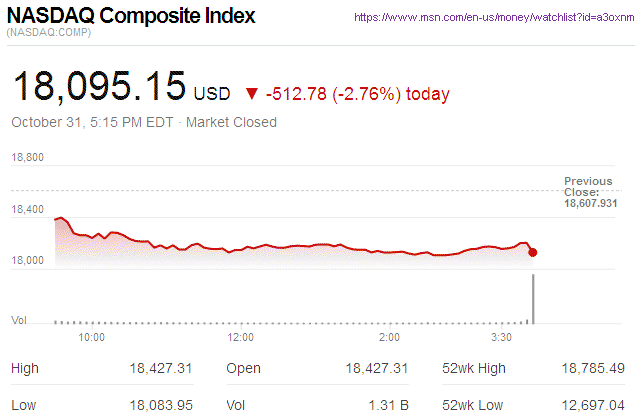Image resolution: width=640 pixels, height=420 pixels.
Task: Click the NASDAQ Composite Index title
Action: 131,17
